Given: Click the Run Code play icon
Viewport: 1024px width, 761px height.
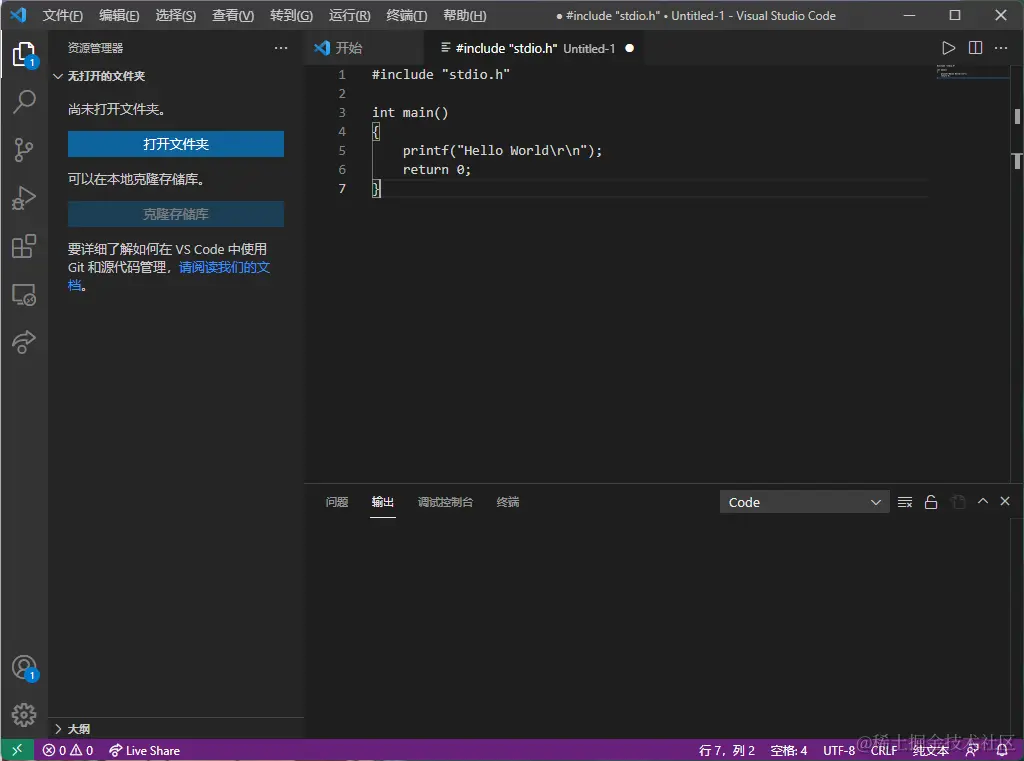Looking at the screenshot, I should click(x=948, y=48).
